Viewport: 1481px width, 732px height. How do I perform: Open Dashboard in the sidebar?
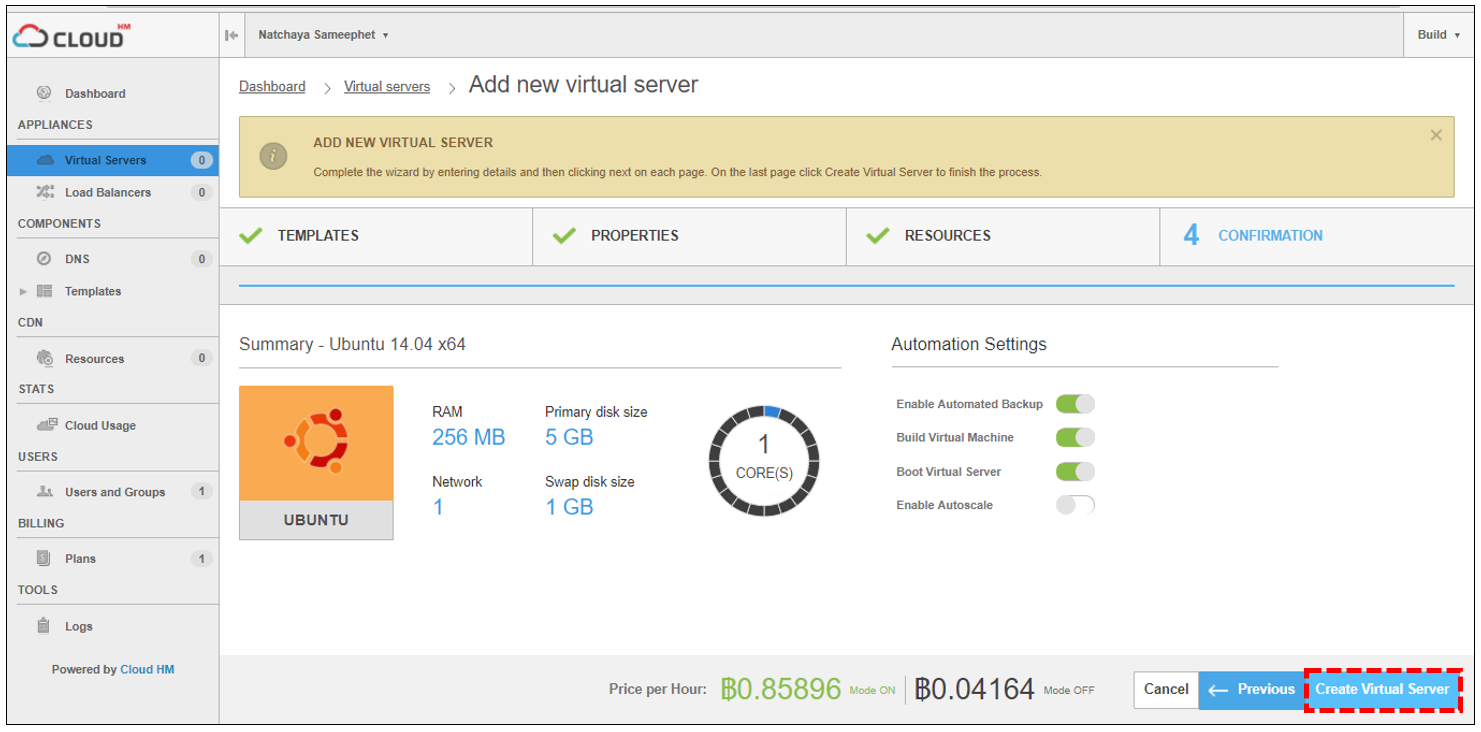(x=112, y=94)
